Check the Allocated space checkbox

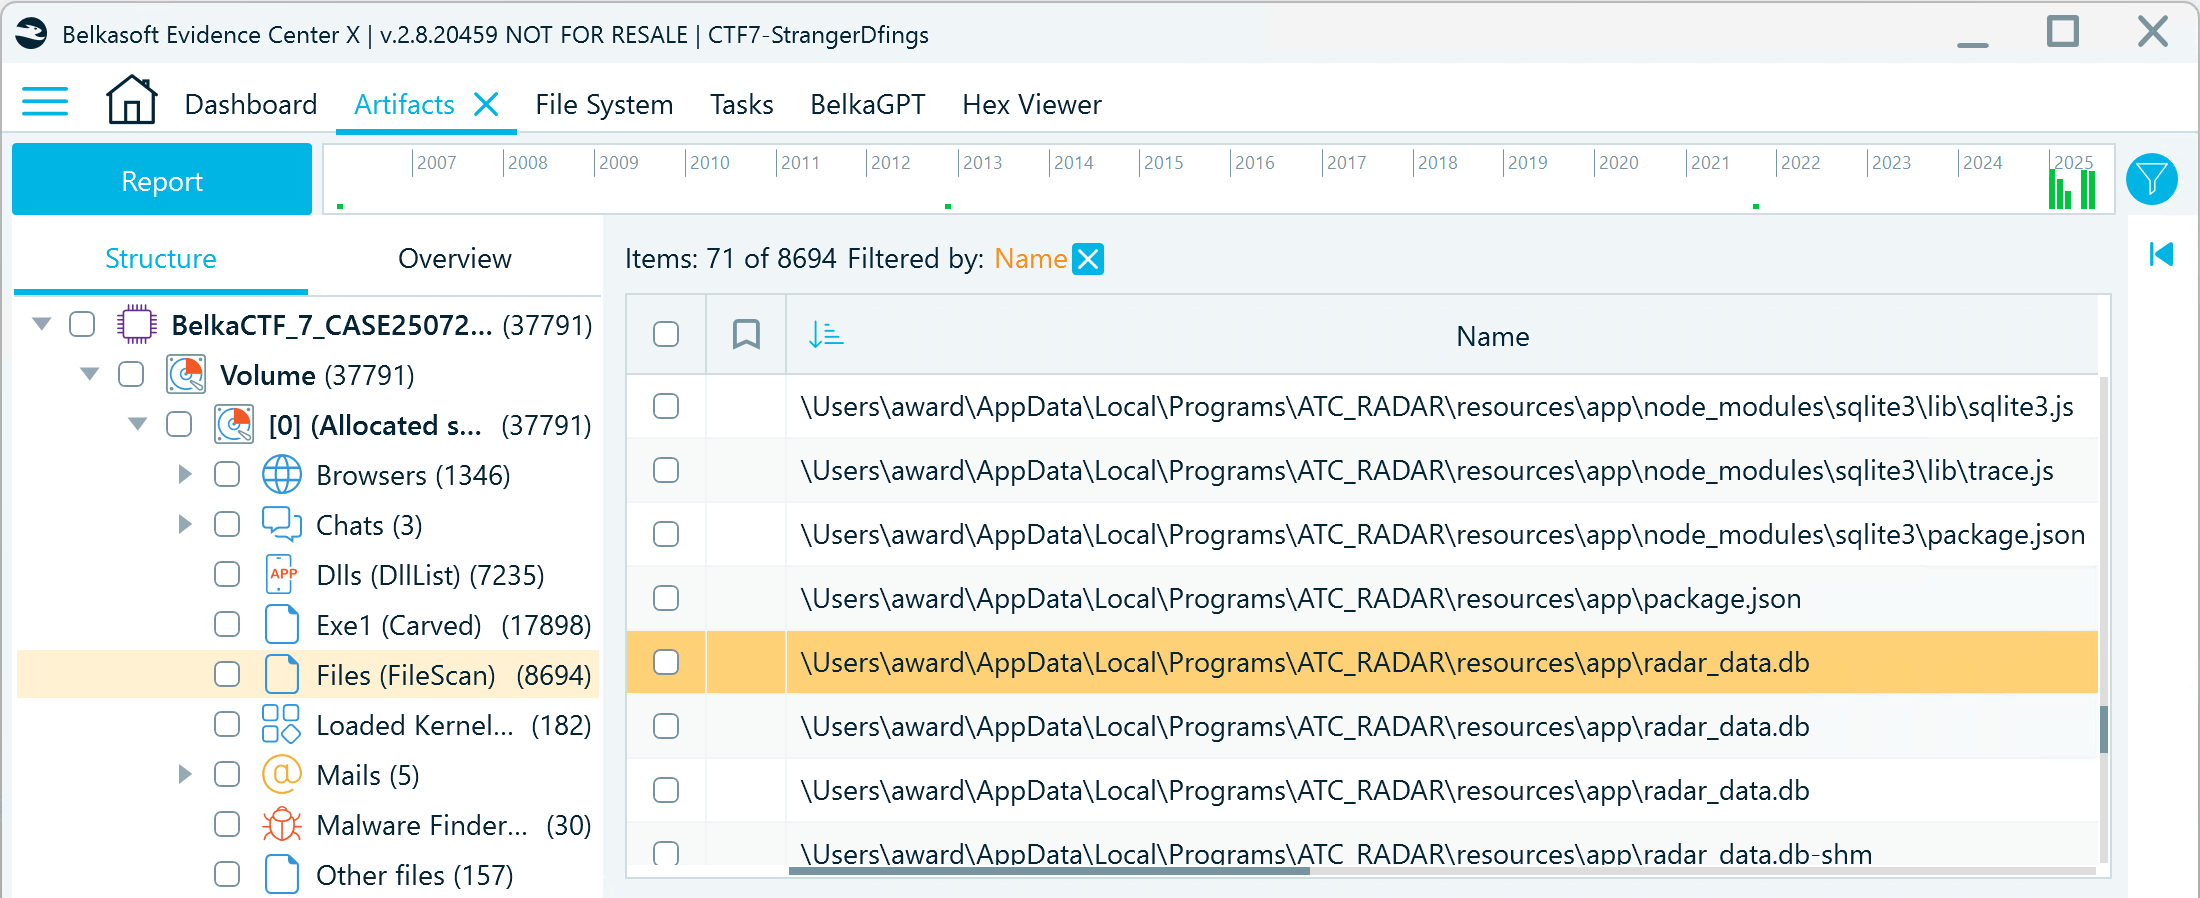(x=179, y=424)
